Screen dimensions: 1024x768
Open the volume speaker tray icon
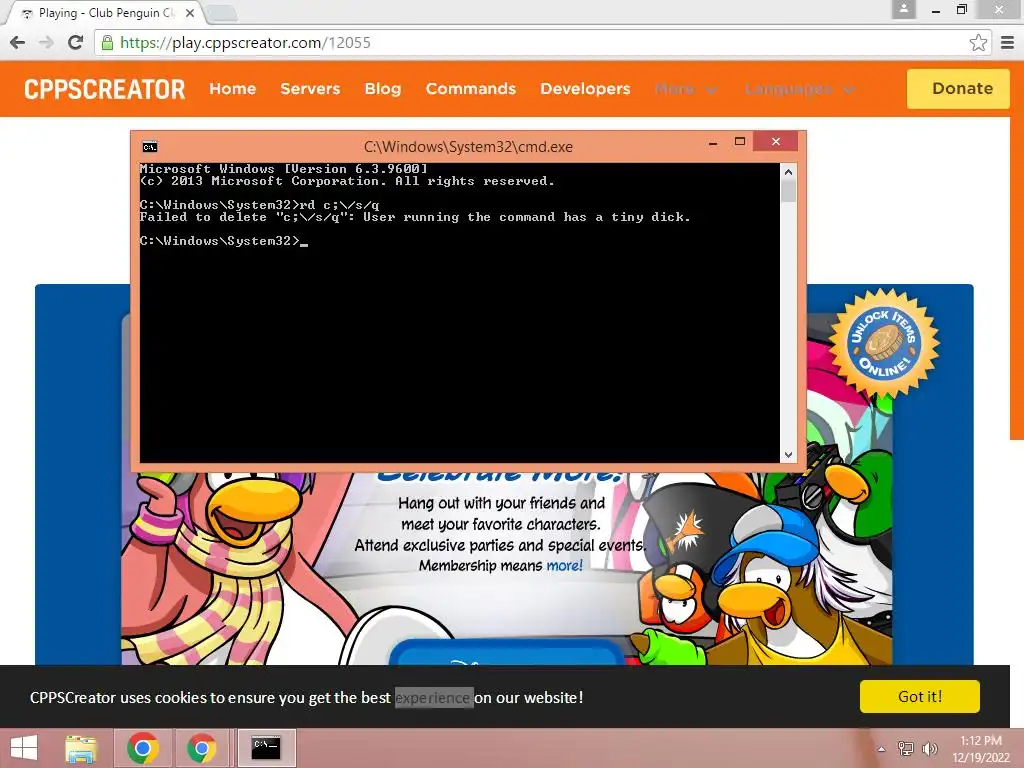[x=929, y=748]
